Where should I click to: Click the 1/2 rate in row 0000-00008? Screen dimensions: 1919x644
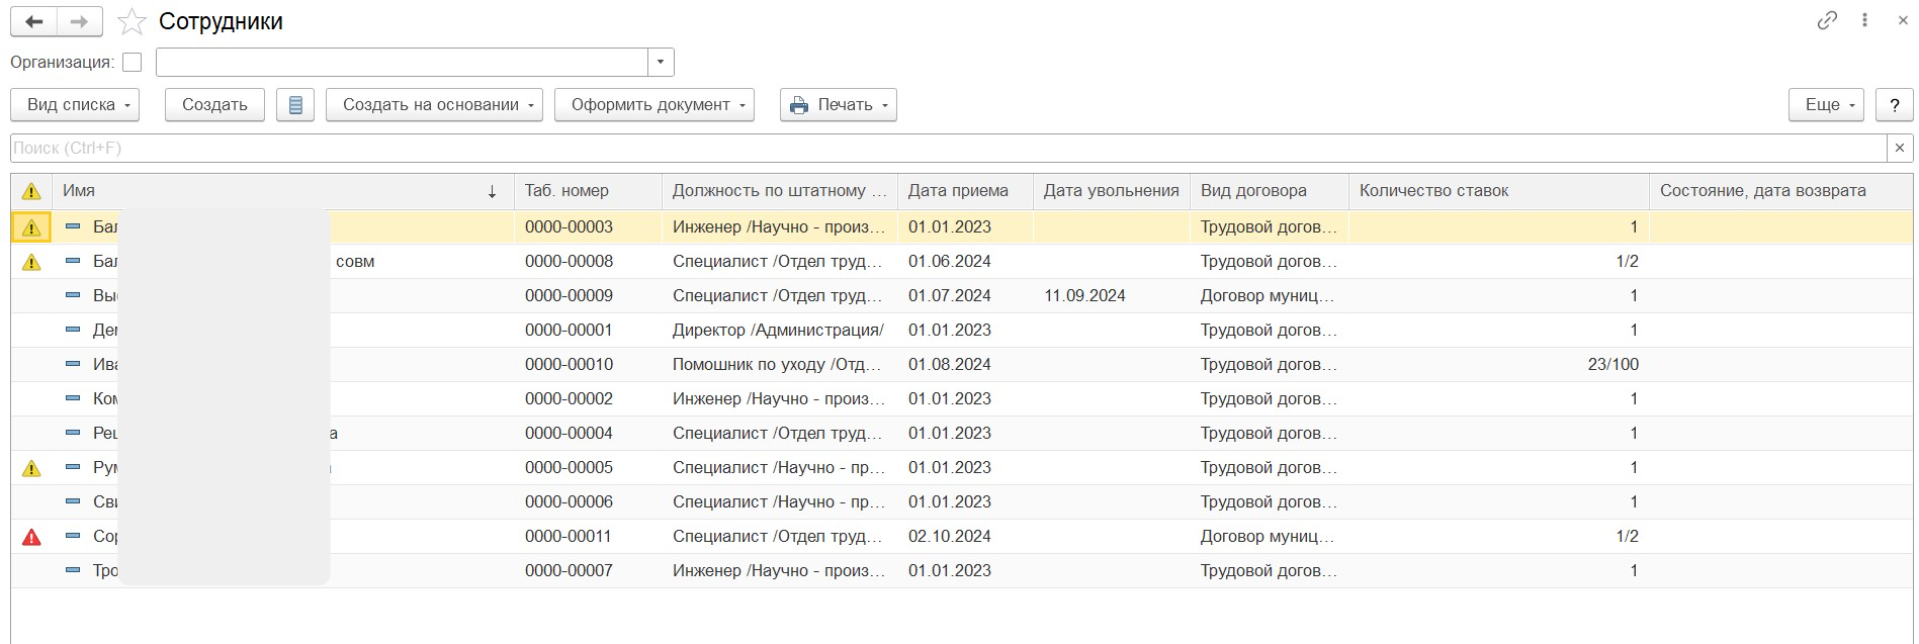pyautogui.click(x=1627, y=262)
